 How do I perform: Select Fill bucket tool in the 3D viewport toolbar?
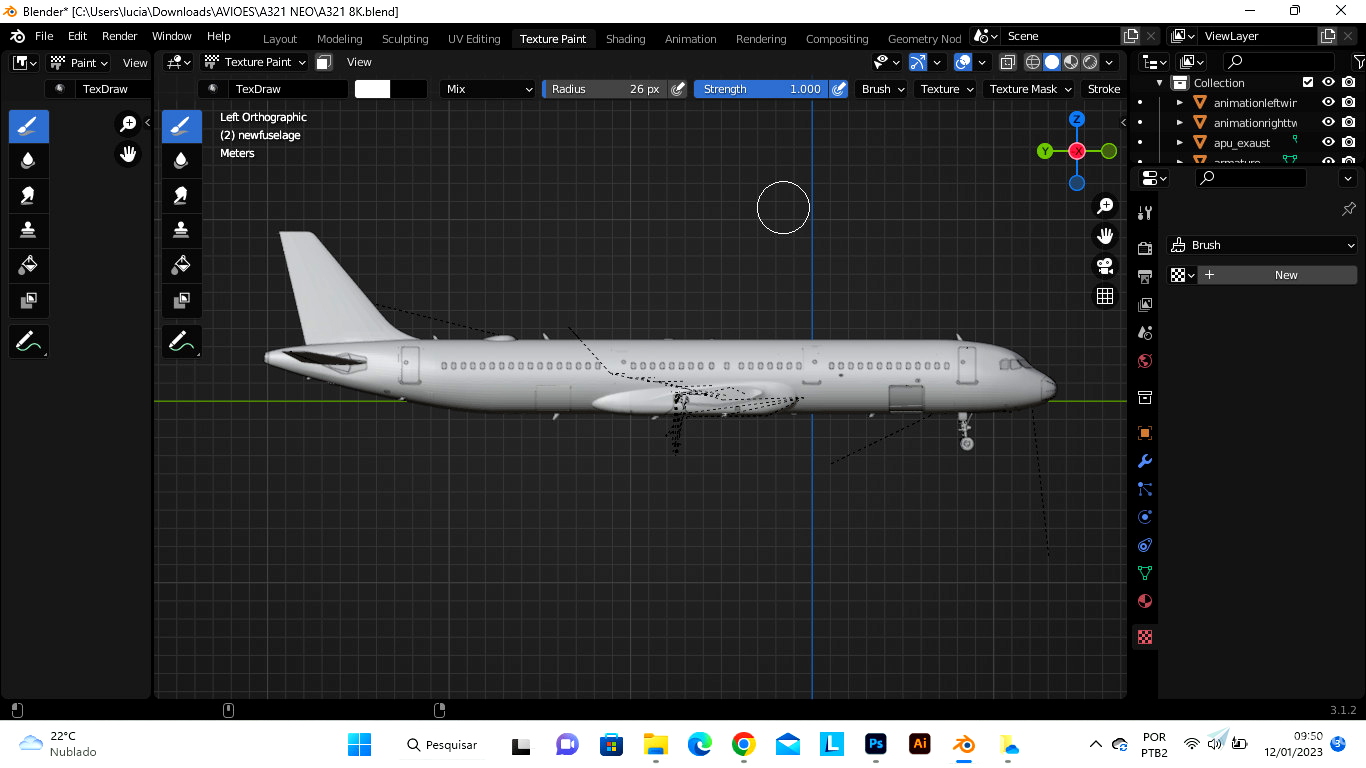pos(181,265)
